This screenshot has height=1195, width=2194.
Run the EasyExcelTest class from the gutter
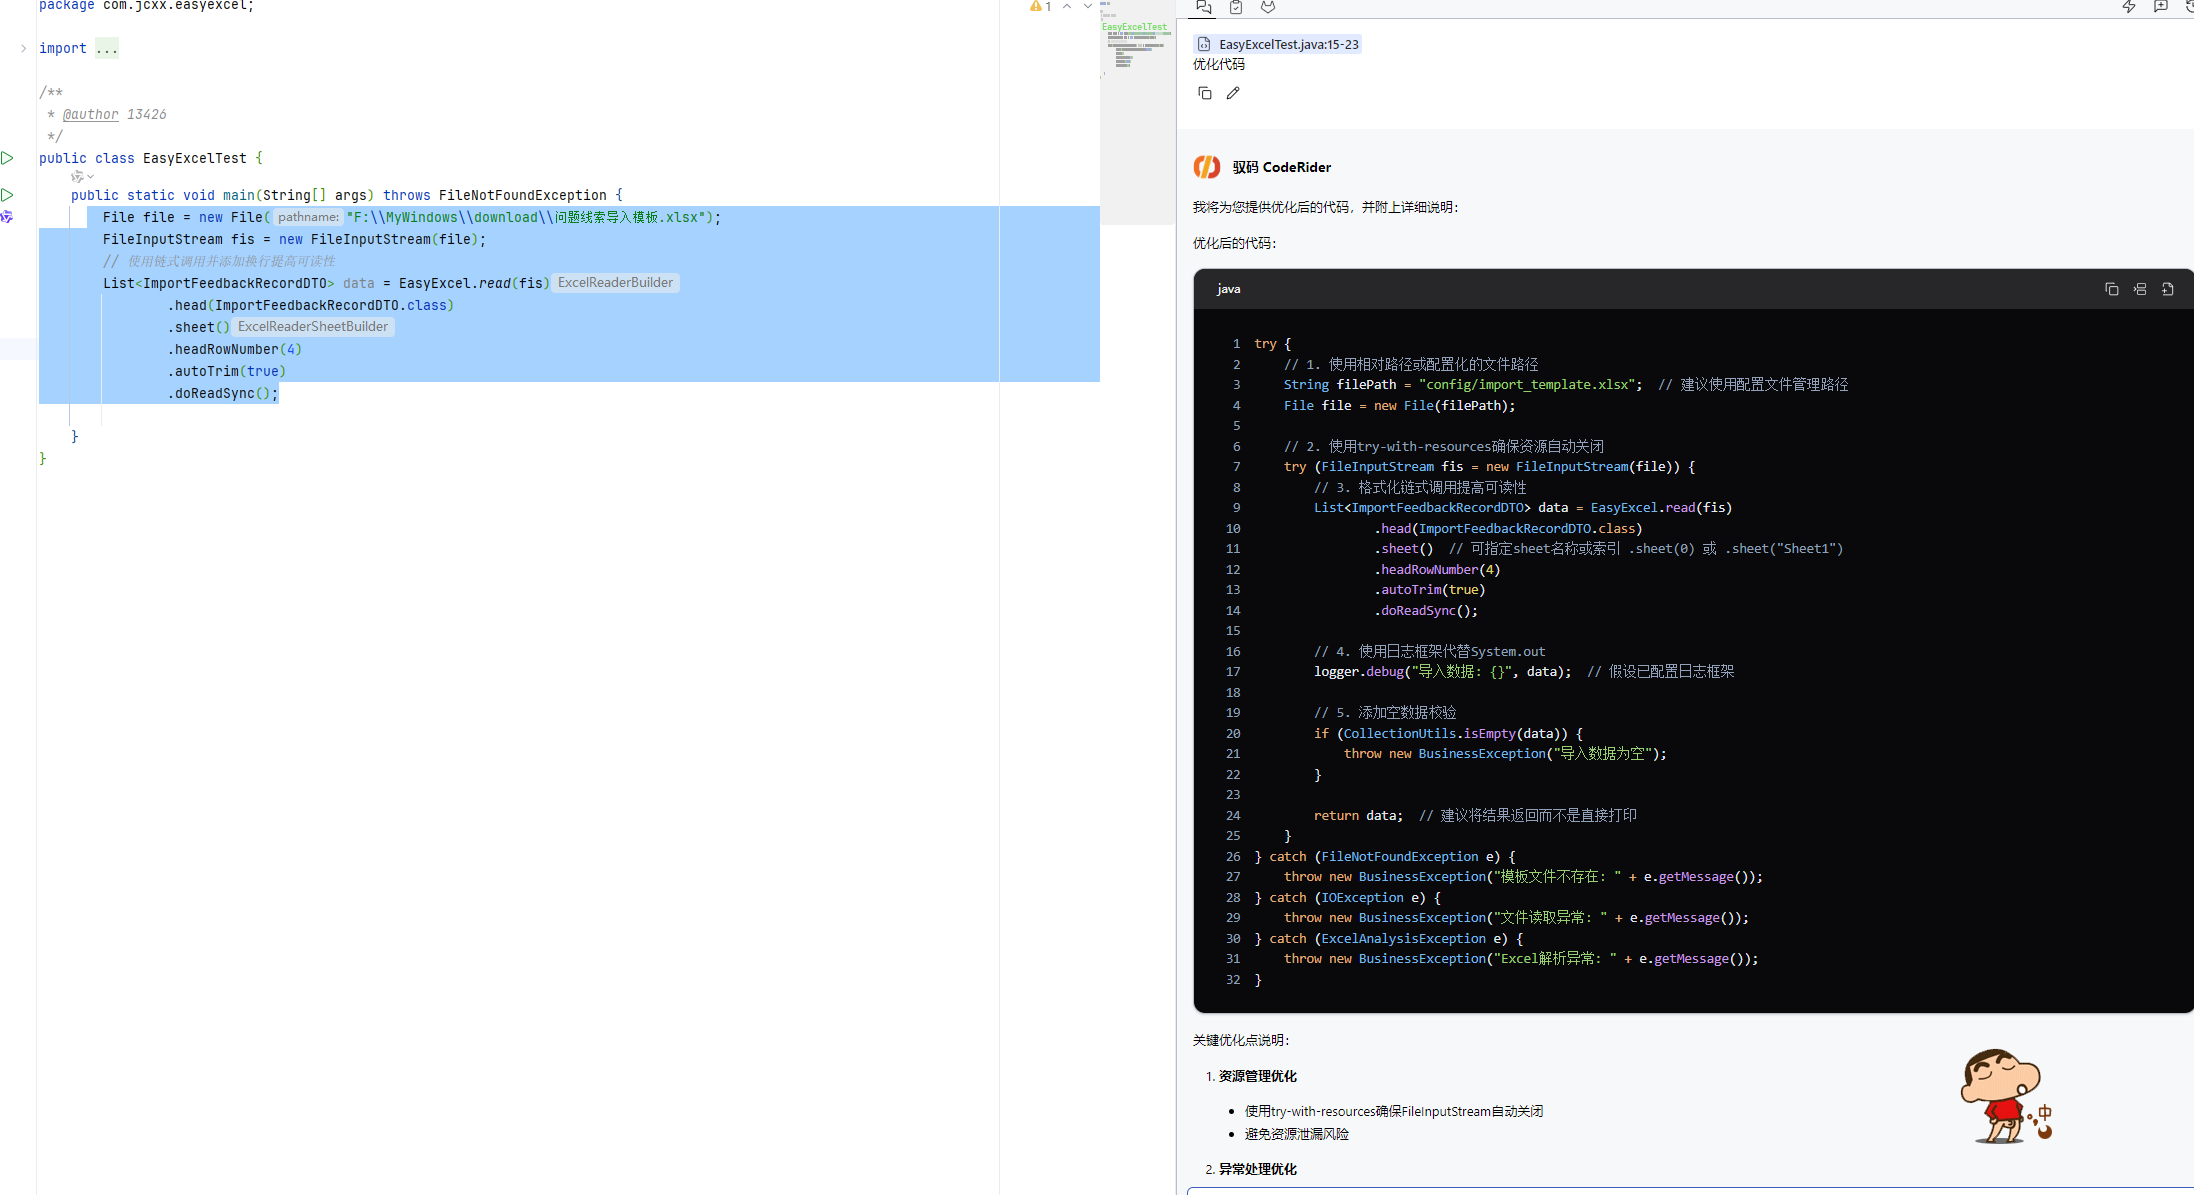coord(7,158)
